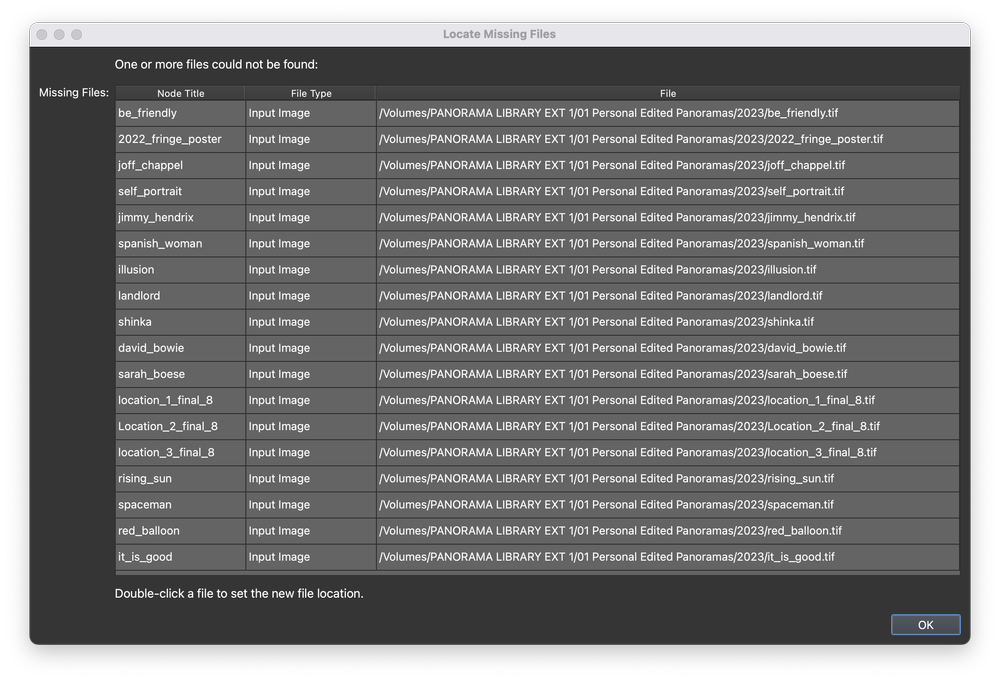This screenshot has width=1000, height=681.
Task: Select the Location_2_final_8 node title cell
Action: [x=180, y=427]
